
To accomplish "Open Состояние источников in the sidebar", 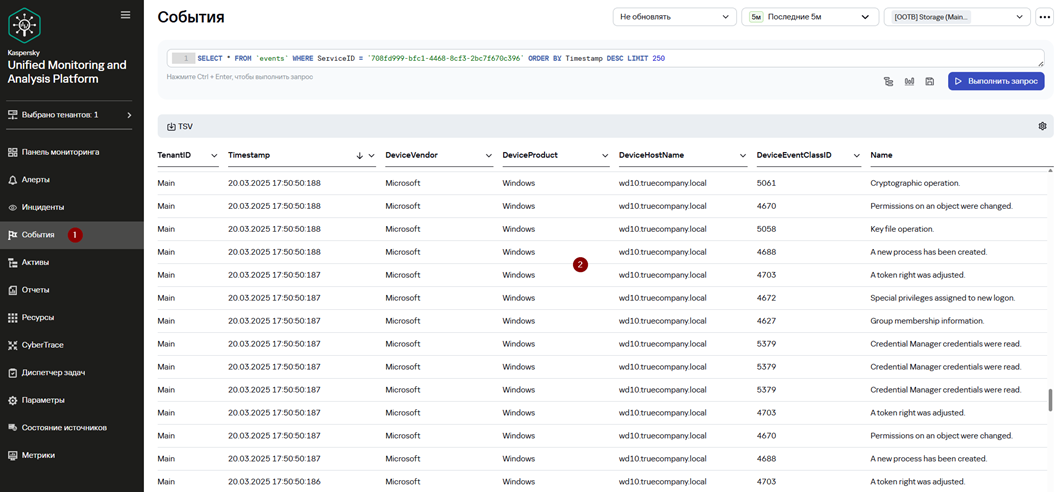I will (72, 428).
